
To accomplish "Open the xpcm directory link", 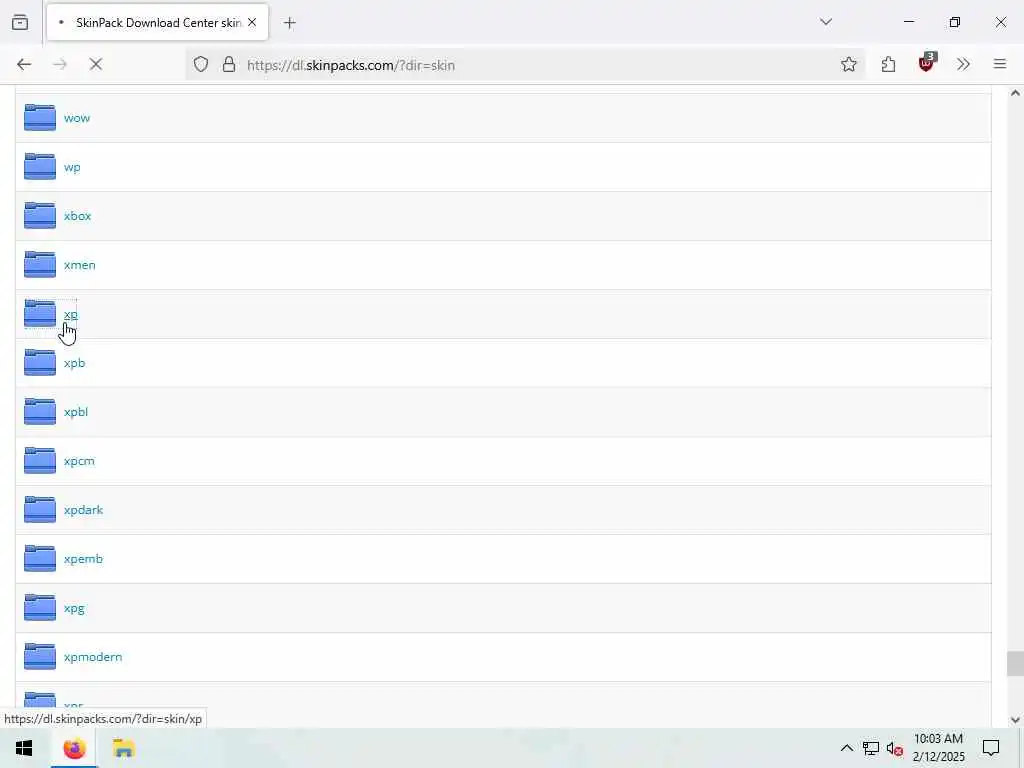I will click(79, 461).
